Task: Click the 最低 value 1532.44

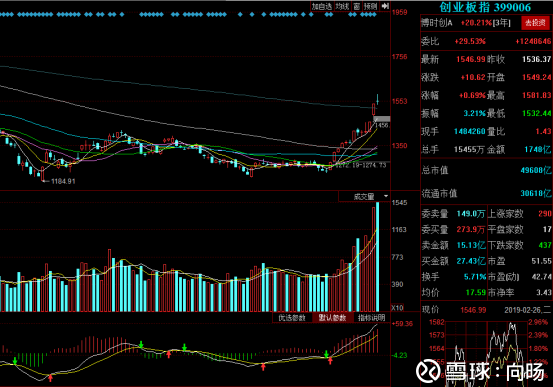Action: tap(536, 113)
